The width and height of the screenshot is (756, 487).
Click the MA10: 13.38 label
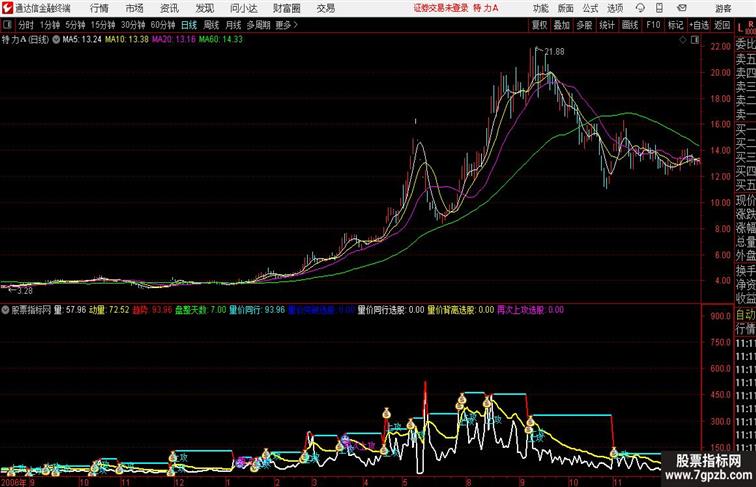(127, 40)
